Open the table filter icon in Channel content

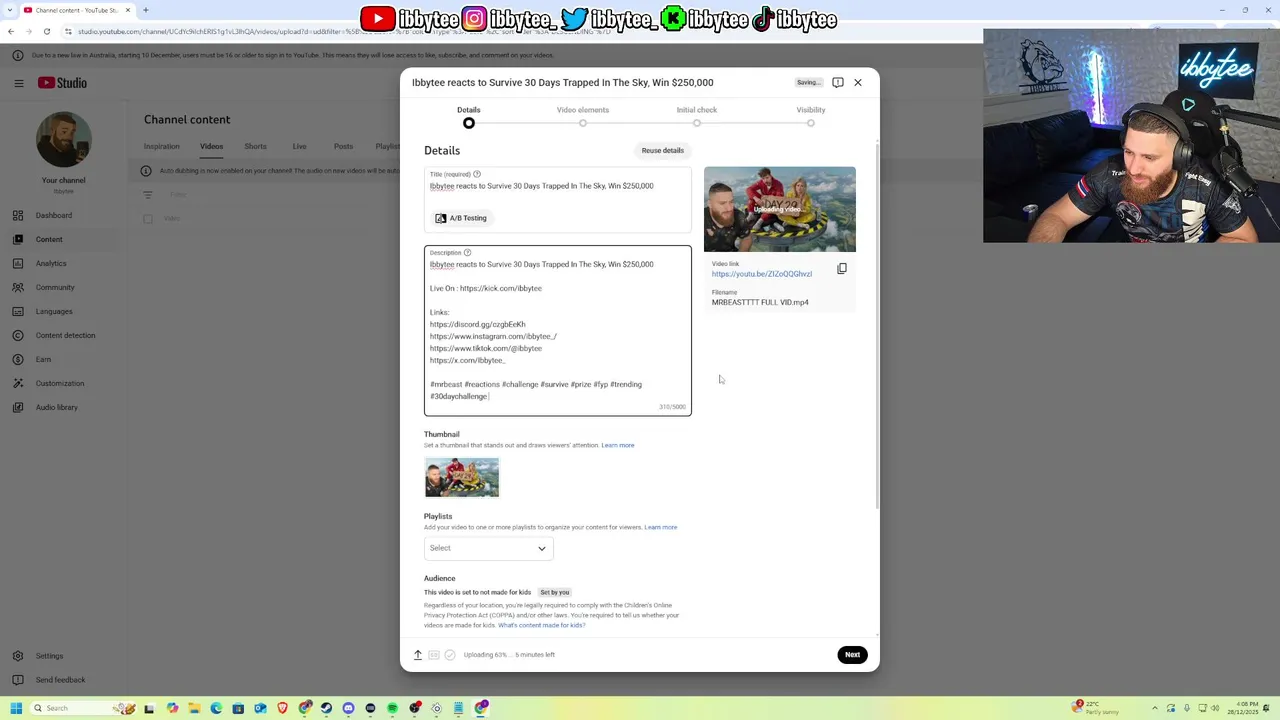(148, 194)
